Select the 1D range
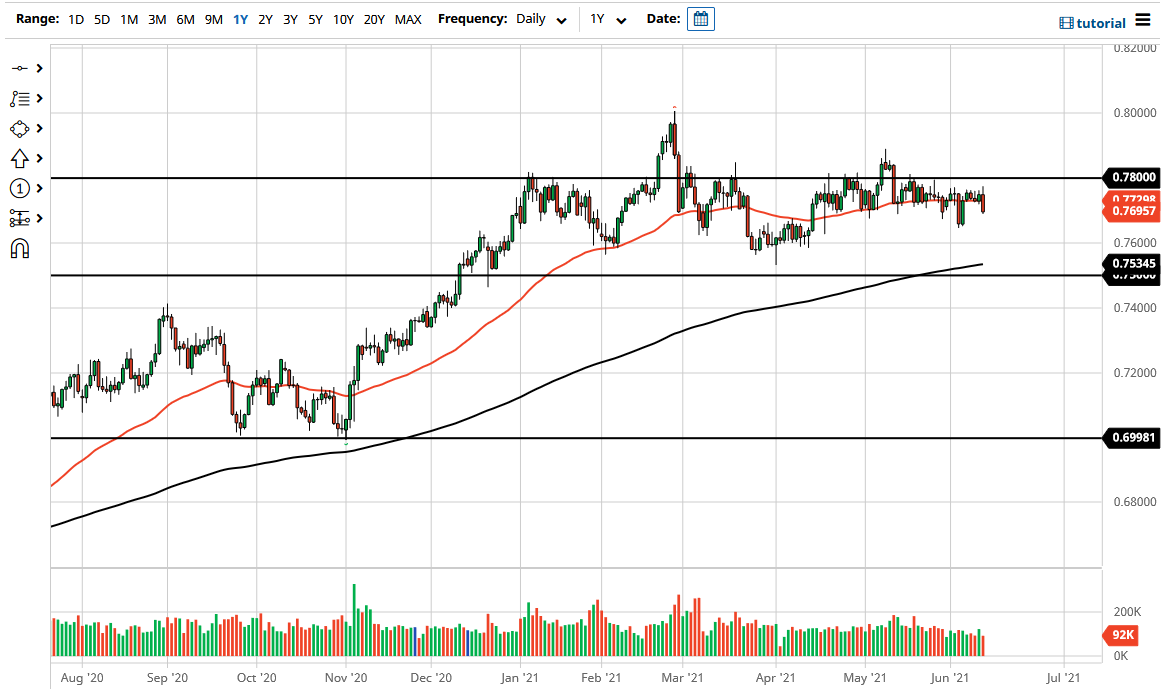This screenshot has width=1167, height=700. tap(76, 19)
